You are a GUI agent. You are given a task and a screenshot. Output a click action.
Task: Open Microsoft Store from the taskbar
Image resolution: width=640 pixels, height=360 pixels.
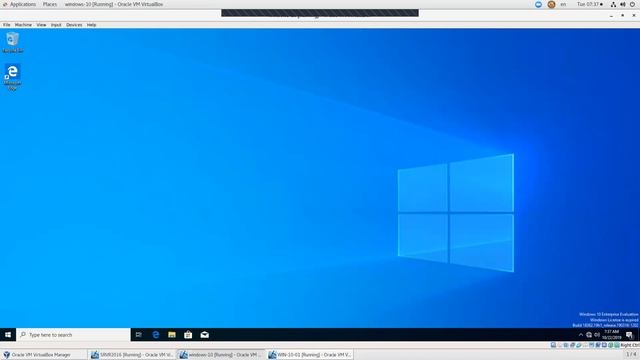[188, 335]
